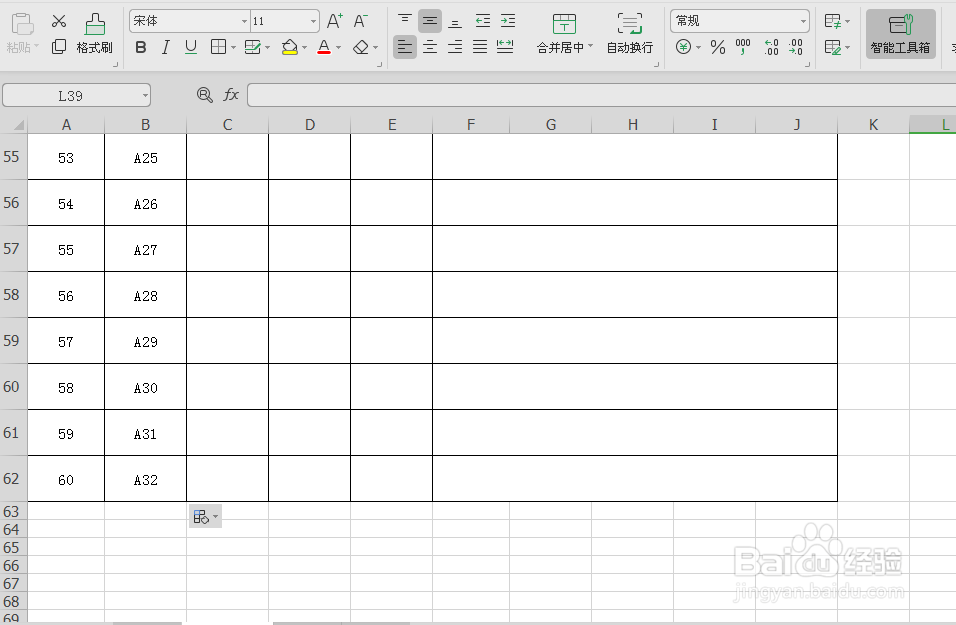Open fill color dropdown arrow

pos(304,48)
